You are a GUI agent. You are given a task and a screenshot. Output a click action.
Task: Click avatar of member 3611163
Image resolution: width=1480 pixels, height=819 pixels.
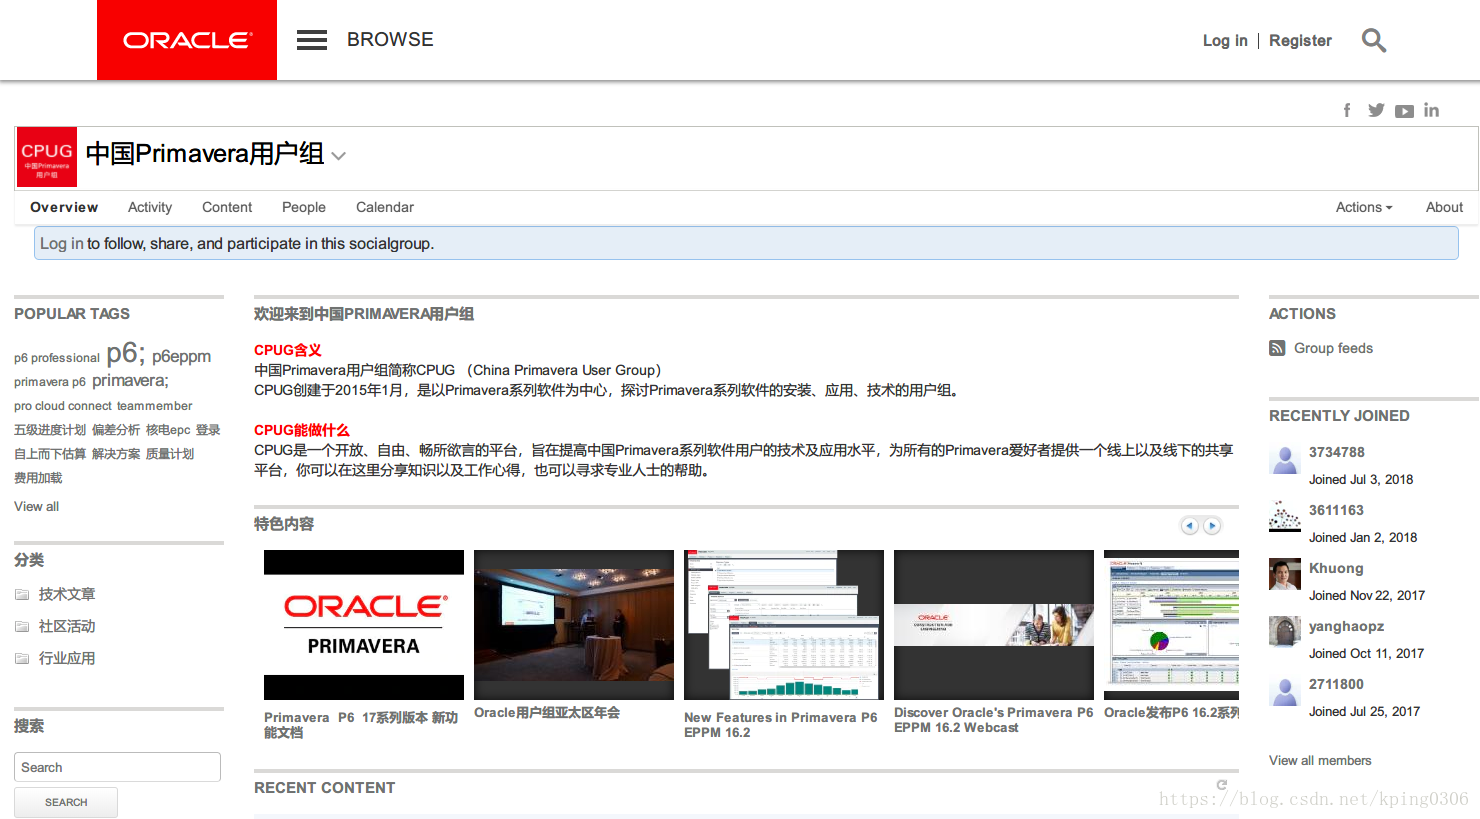click(1285, 517)
